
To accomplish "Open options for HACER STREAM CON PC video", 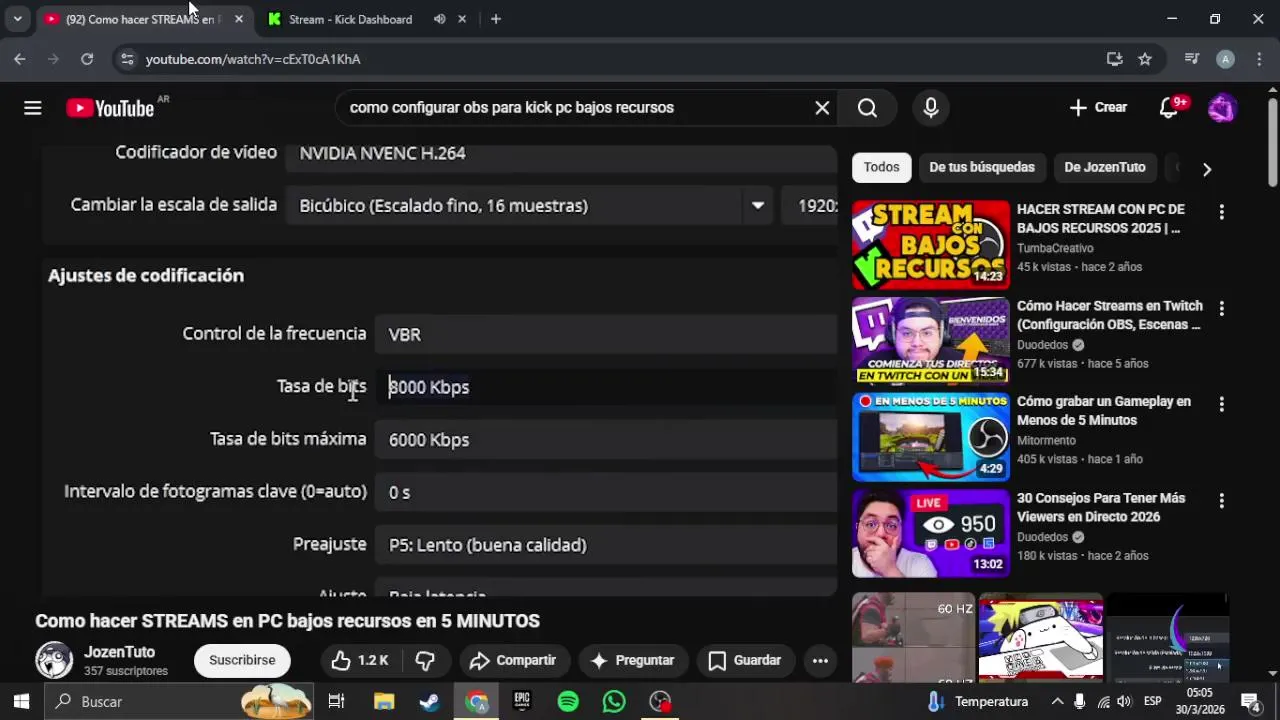I will [1221, 212].
